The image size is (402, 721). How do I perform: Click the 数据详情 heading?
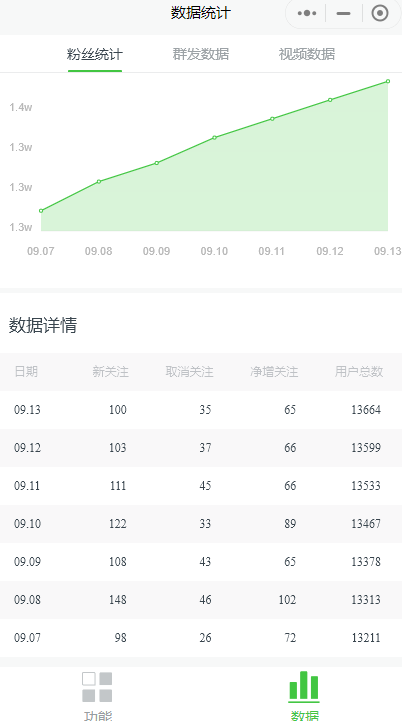tap(43, 326)
